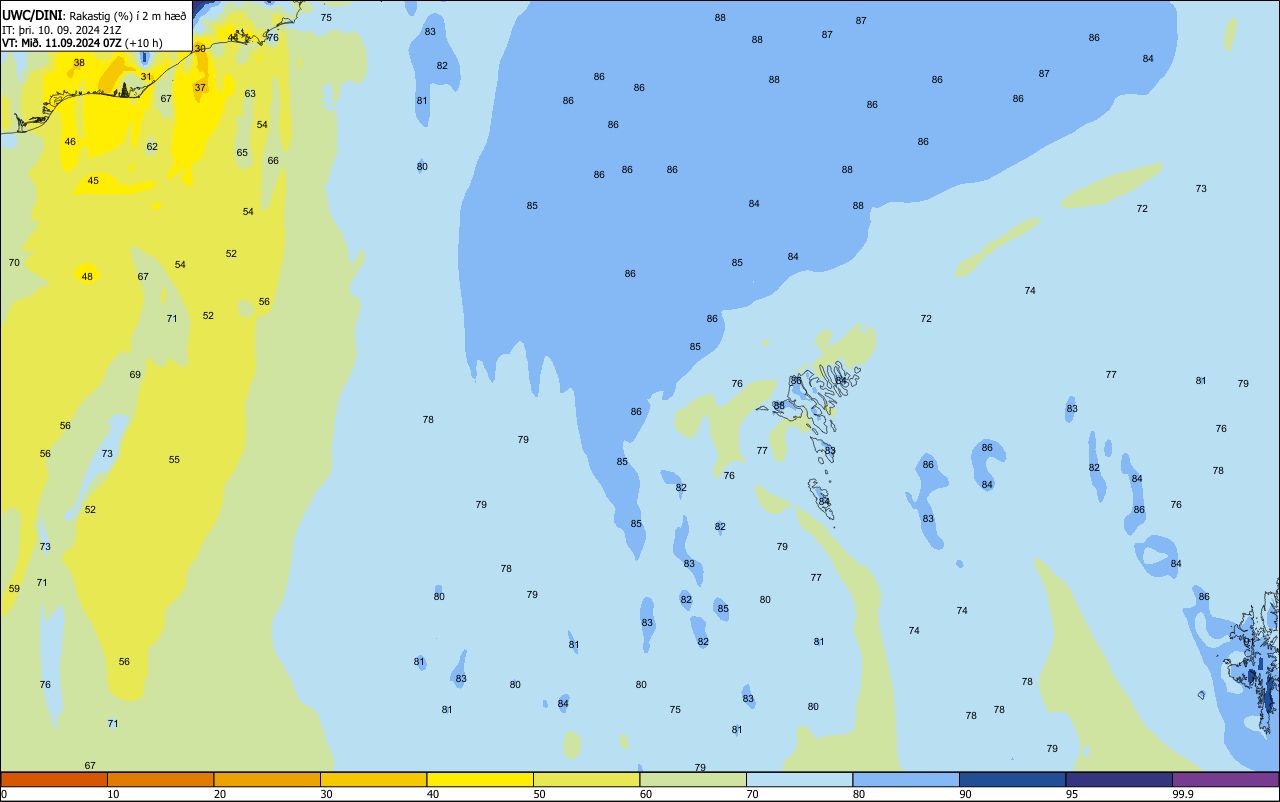This screenshot has height=802, width=1280.
Task: Click the humidity value '37' on the map
Action: coord(200,87)
